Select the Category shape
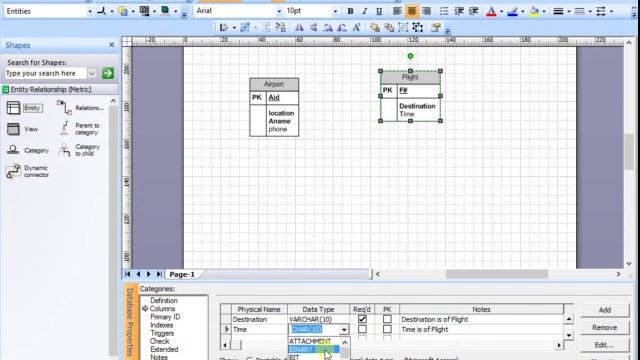 point(28,150)
